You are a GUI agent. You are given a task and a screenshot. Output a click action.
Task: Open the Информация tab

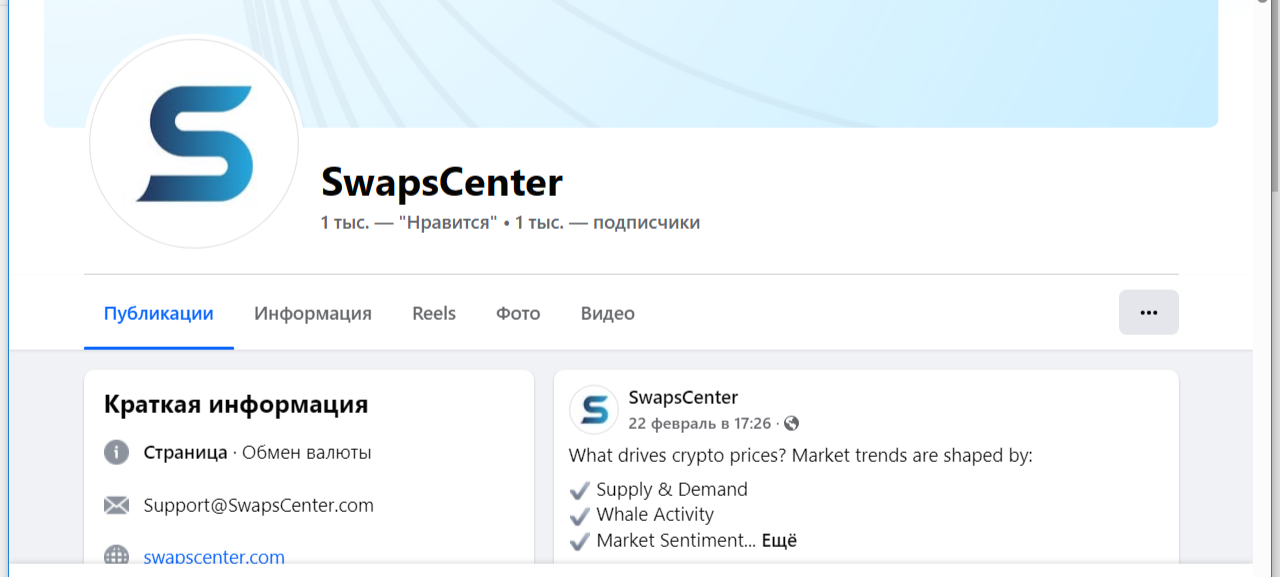click(x=313, y=314)
